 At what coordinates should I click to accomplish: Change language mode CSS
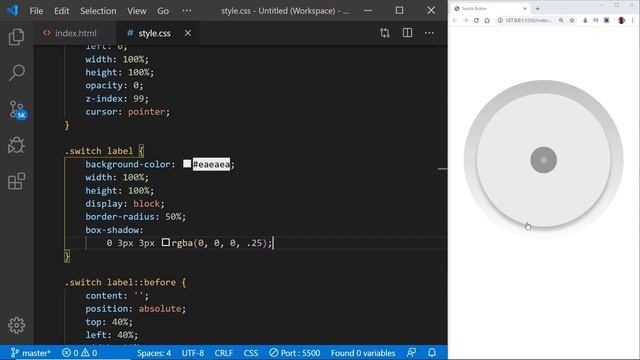point(251,353)
